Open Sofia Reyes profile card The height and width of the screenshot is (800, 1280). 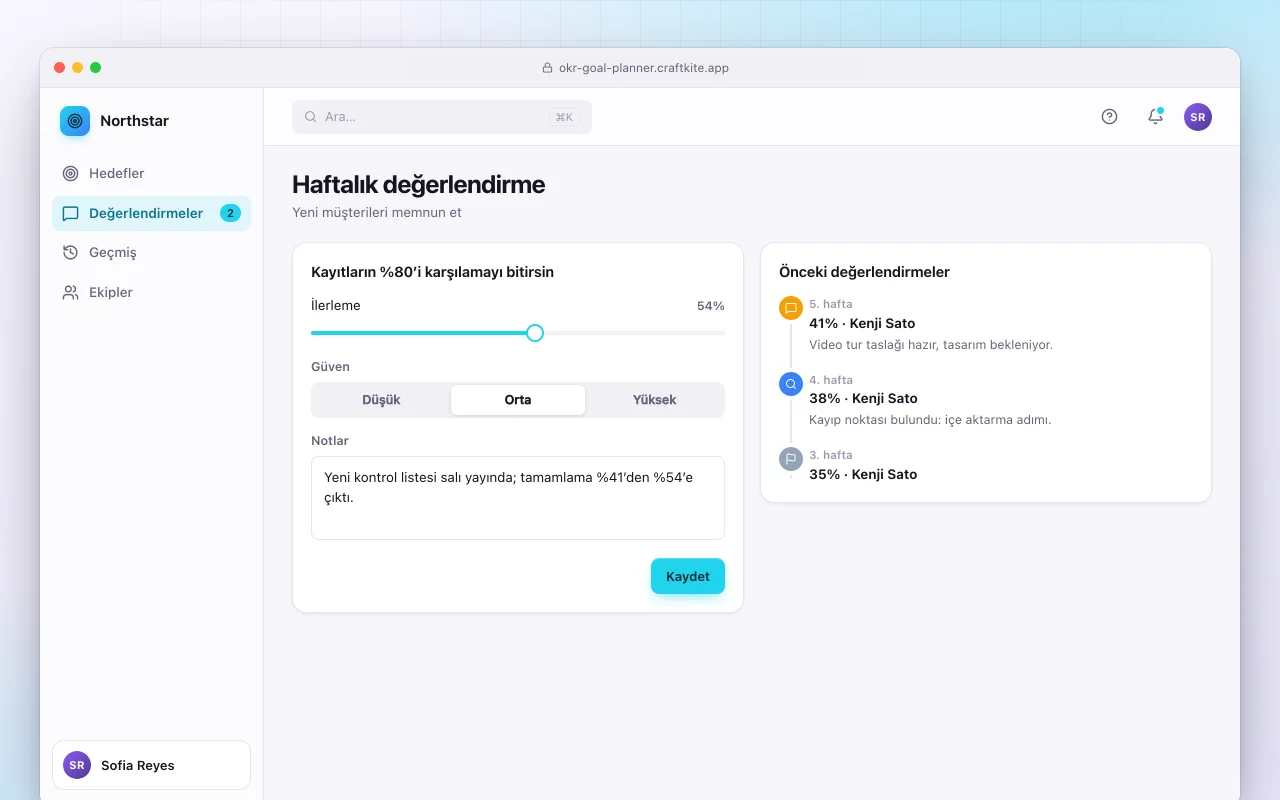(151, 765)
